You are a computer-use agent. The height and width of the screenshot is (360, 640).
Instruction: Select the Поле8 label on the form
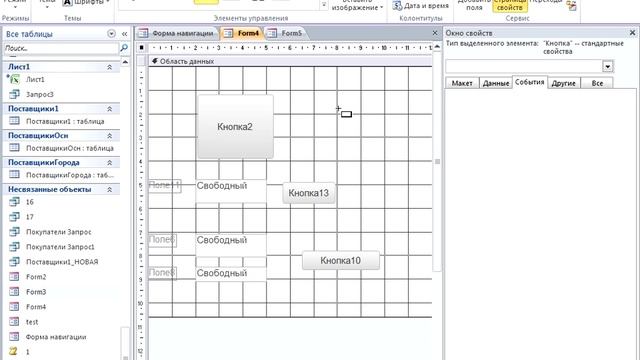tap(162, 273)
